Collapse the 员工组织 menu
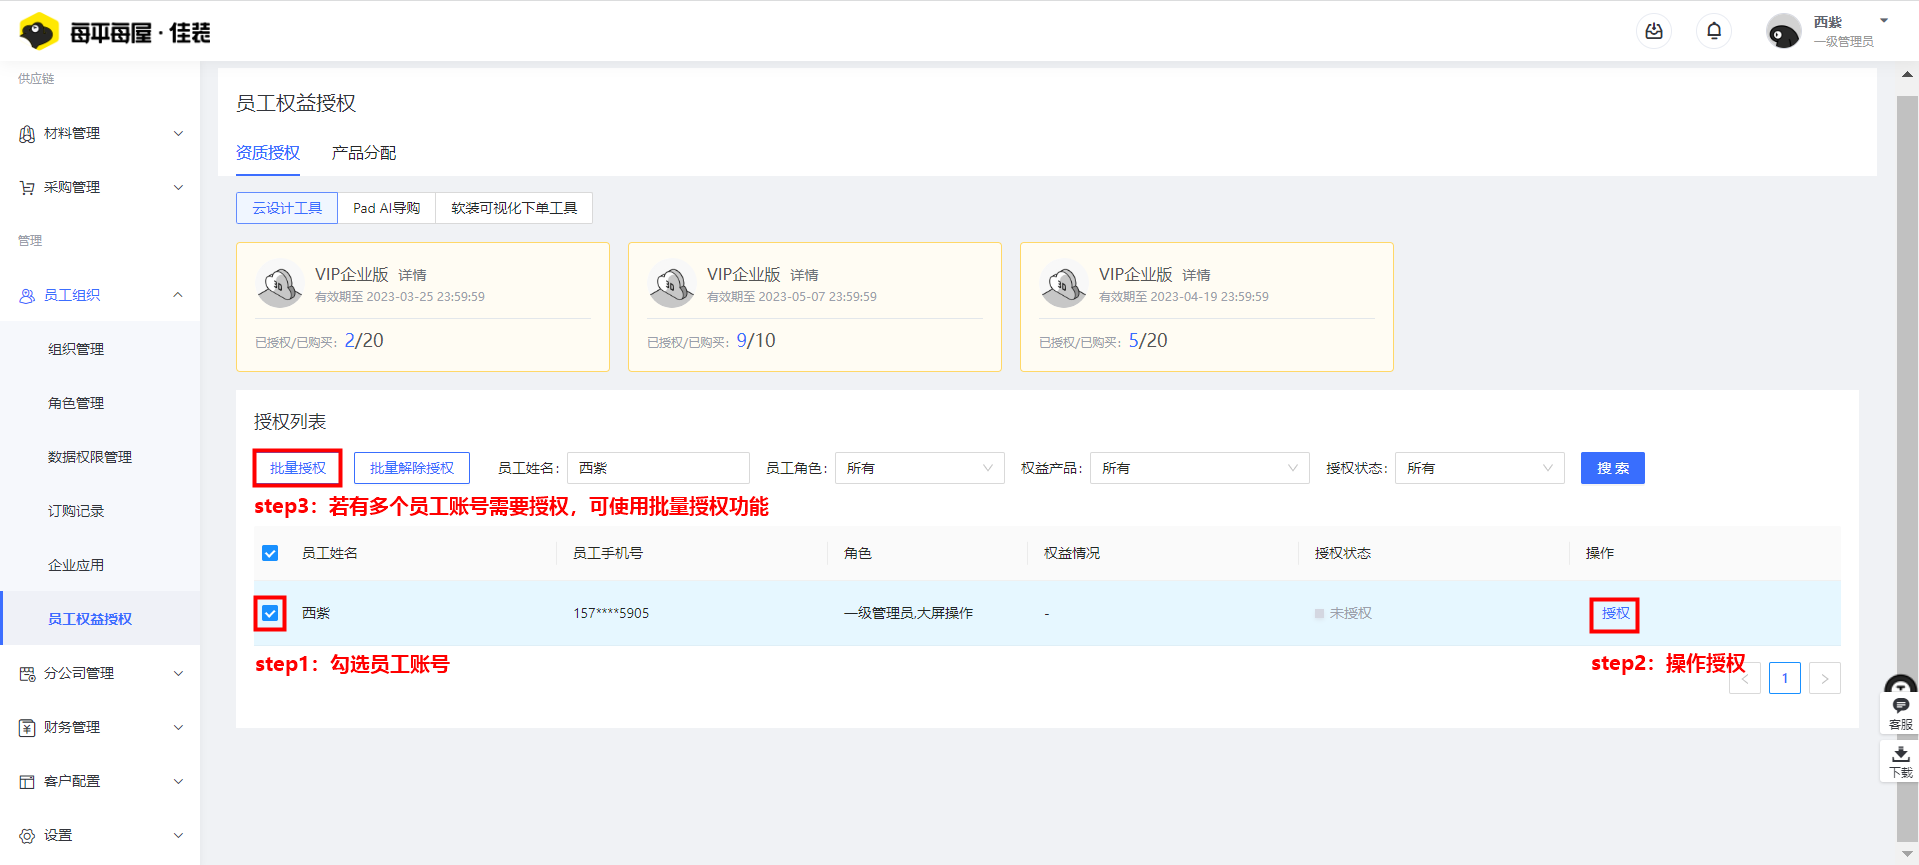 tap(178, 295)
